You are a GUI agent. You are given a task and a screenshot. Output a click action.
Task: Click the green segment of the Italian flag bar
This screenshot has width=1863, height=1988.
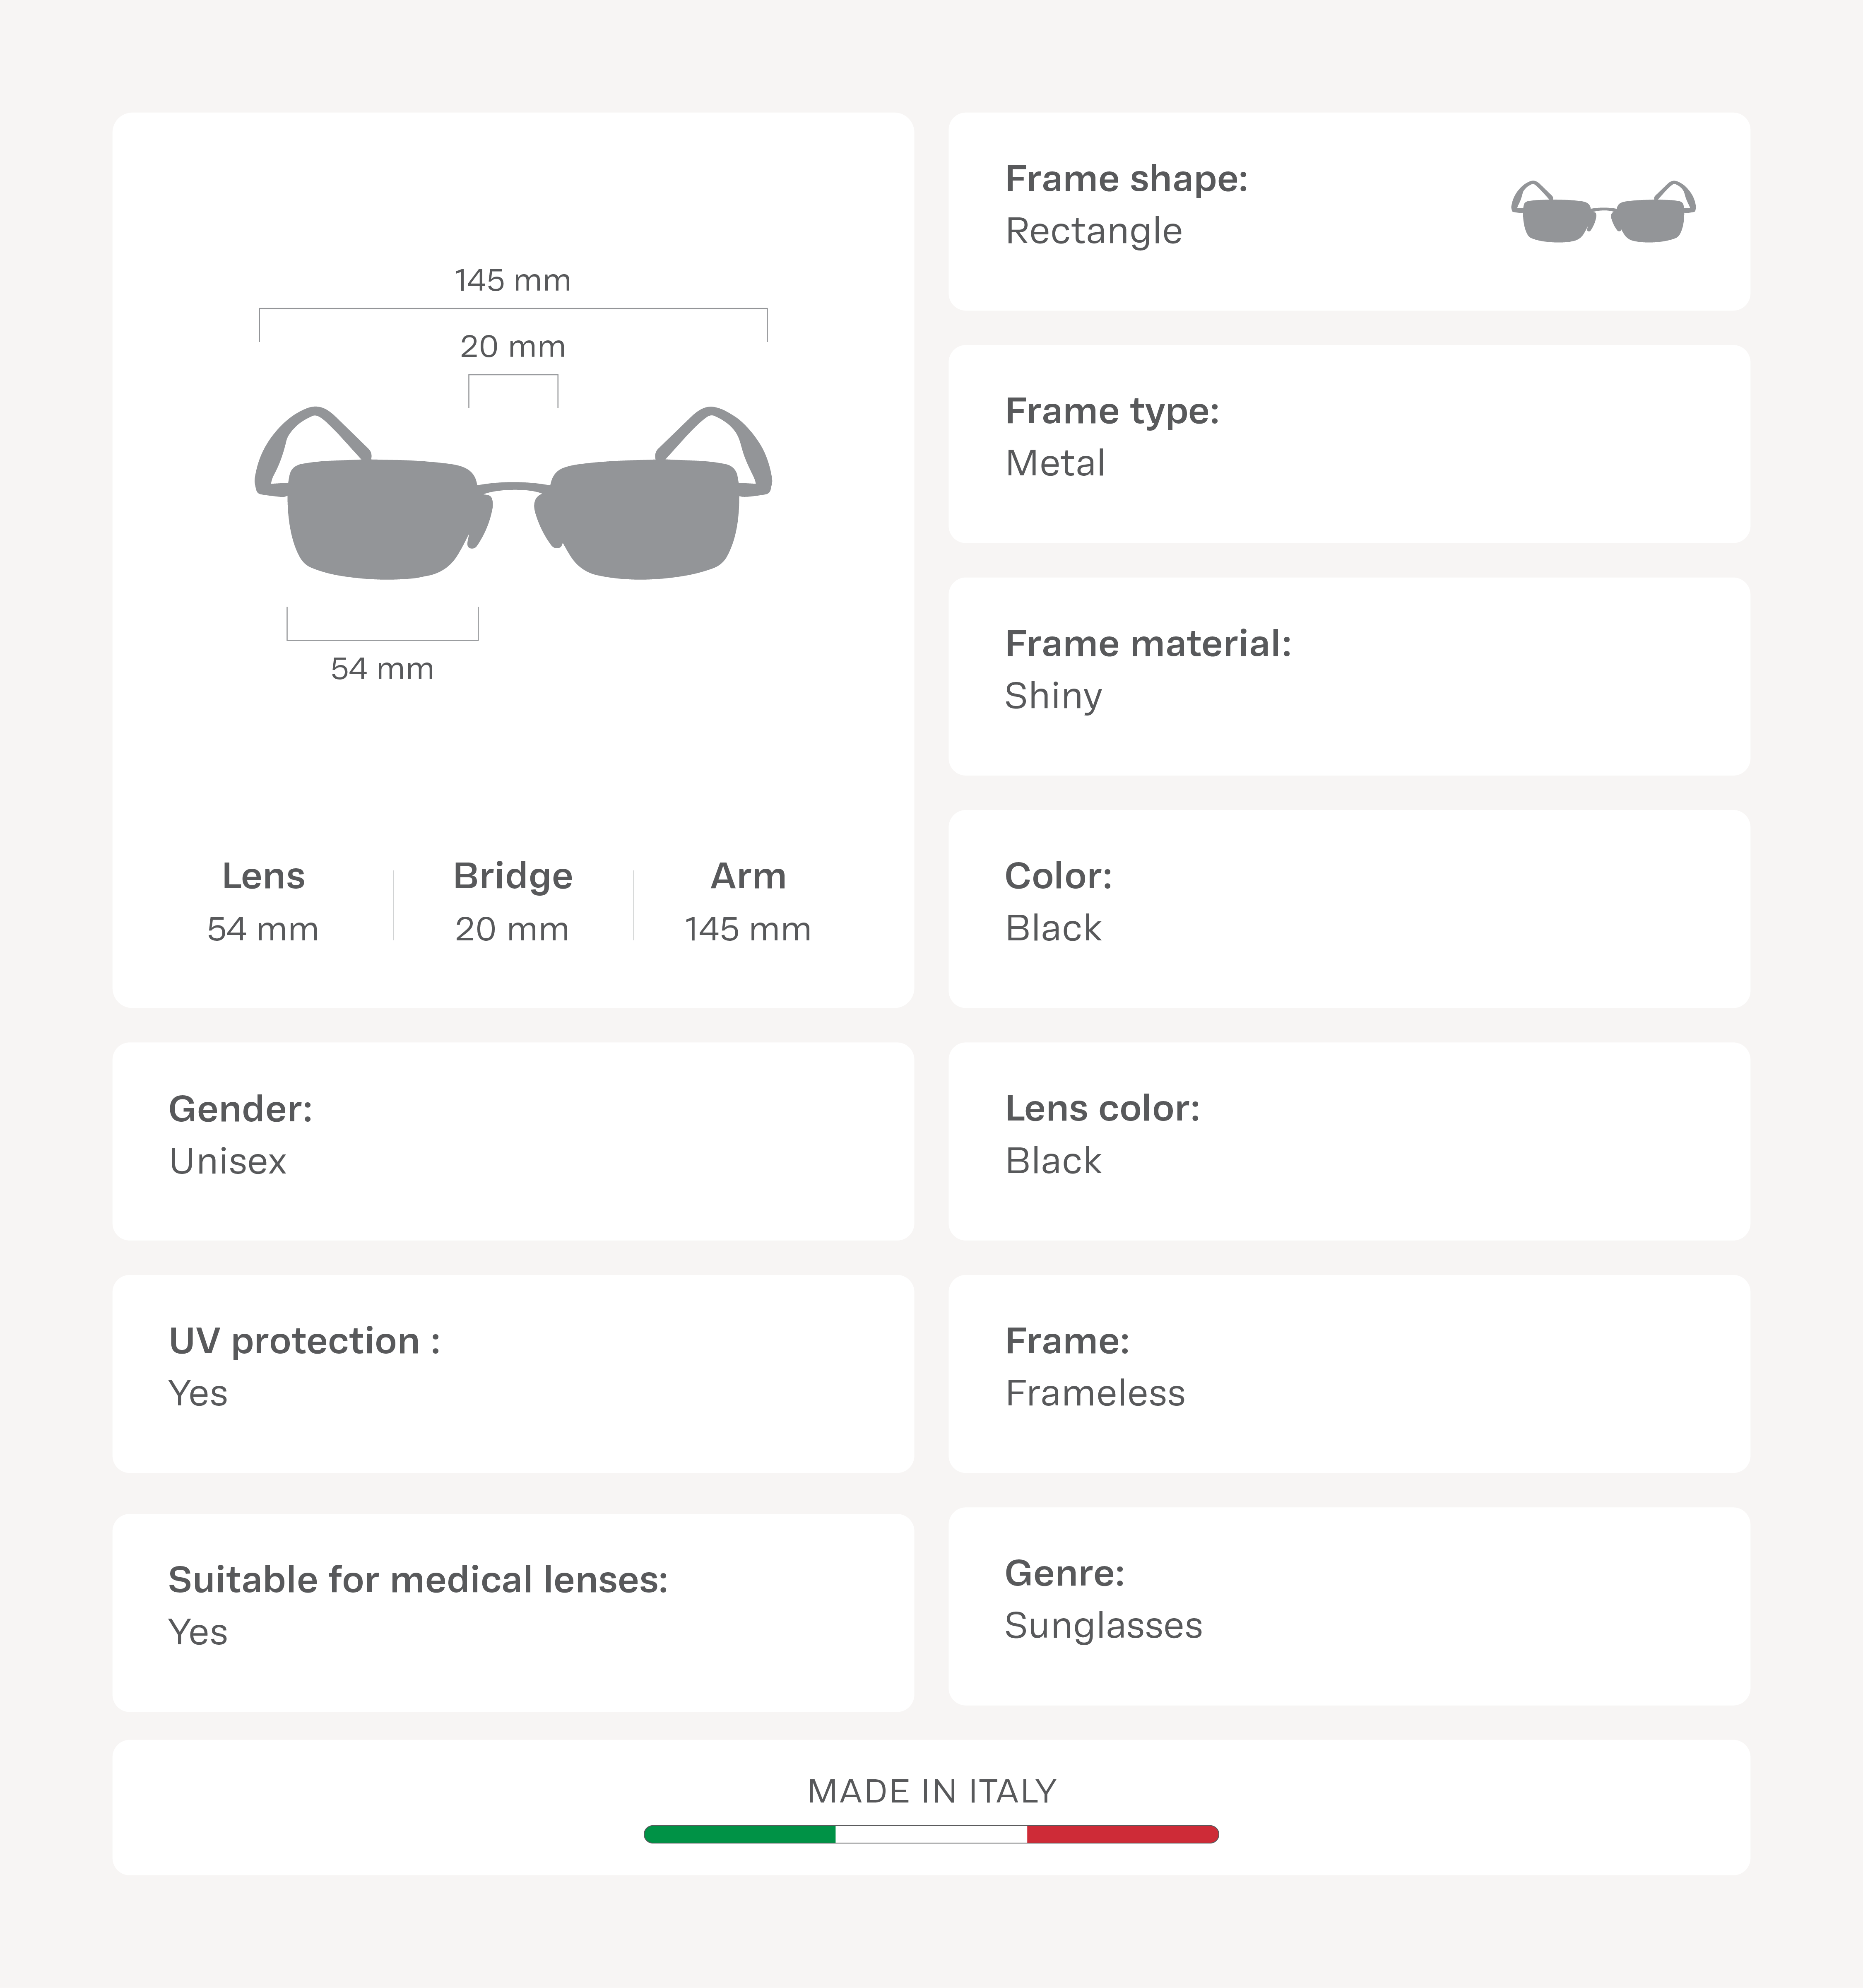[x=740, y=1834]
